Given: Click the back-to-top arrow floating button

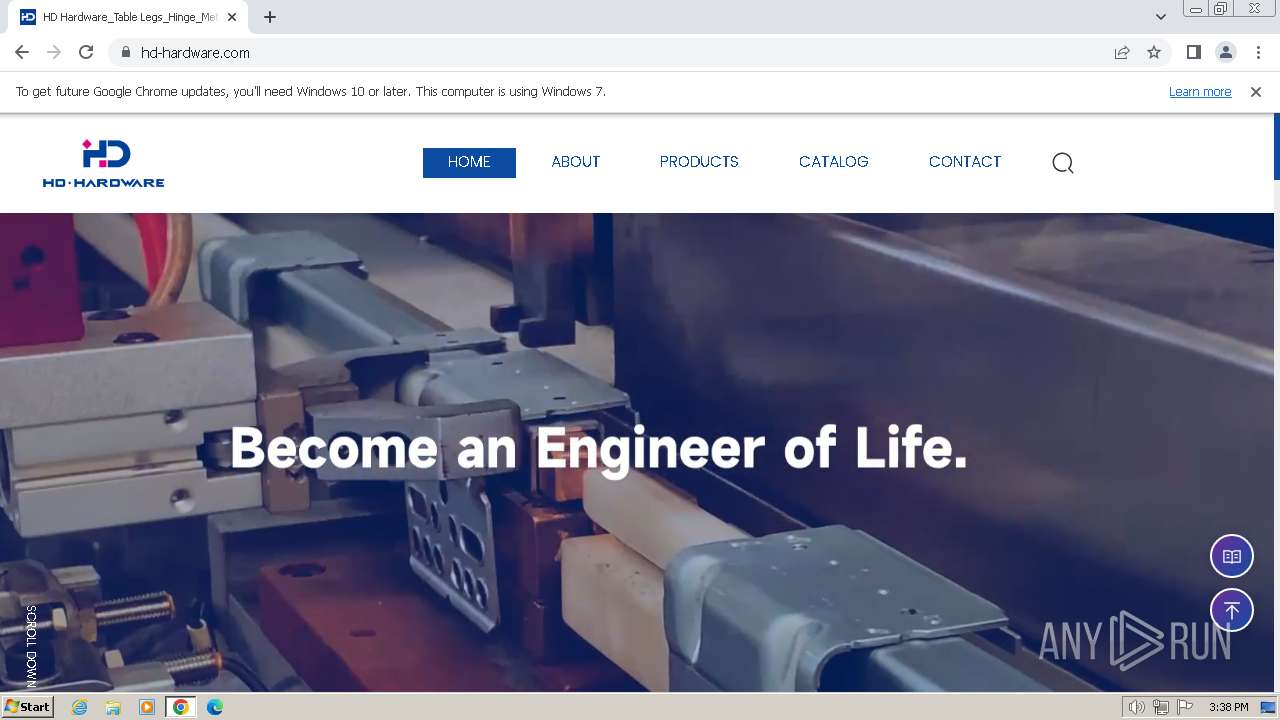Looking at the screenshot, I should 1232,610.
